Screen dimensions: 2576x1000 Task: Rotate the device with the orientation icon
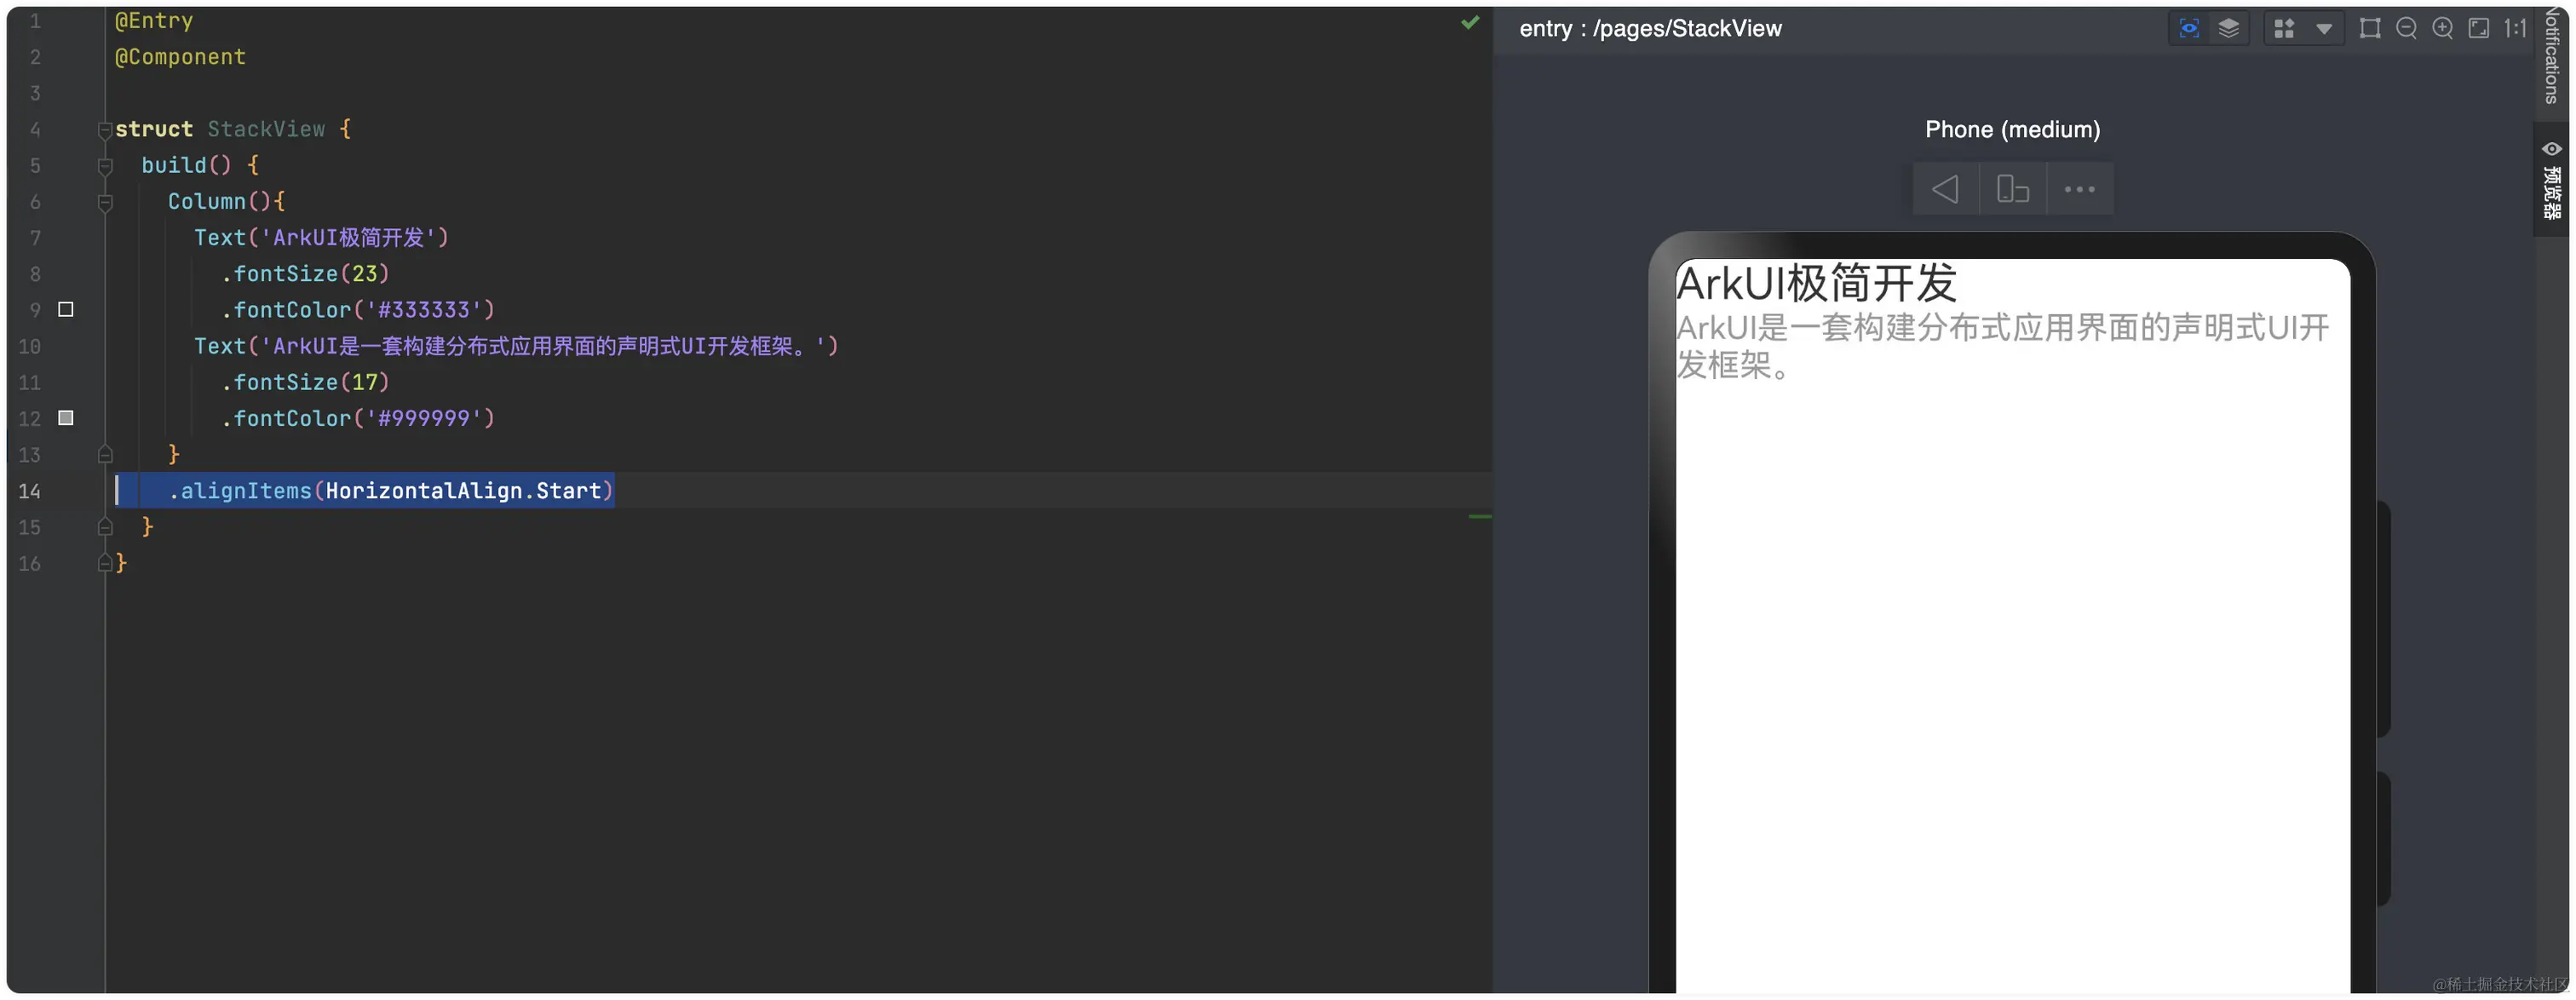pyautogui.click(x=2012, y=189)
